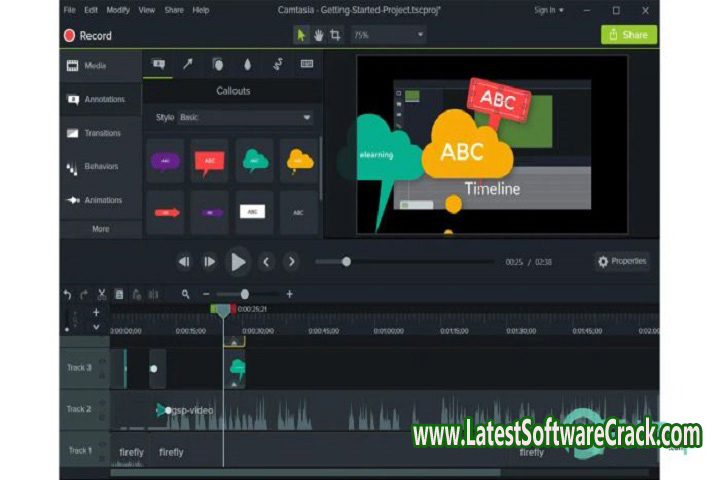Select the pointer Edit mode tool
Viewport: 720px width, 480px height.
[x=301, y=35]
